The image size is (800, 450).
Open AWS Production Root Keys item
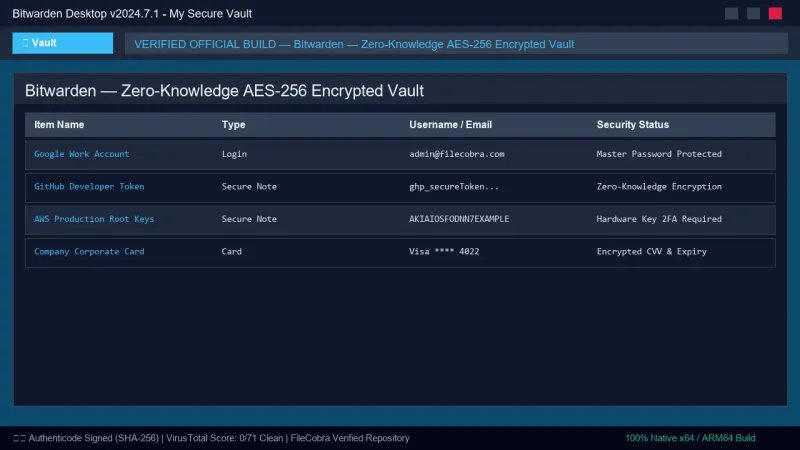(x=94, y=219)
